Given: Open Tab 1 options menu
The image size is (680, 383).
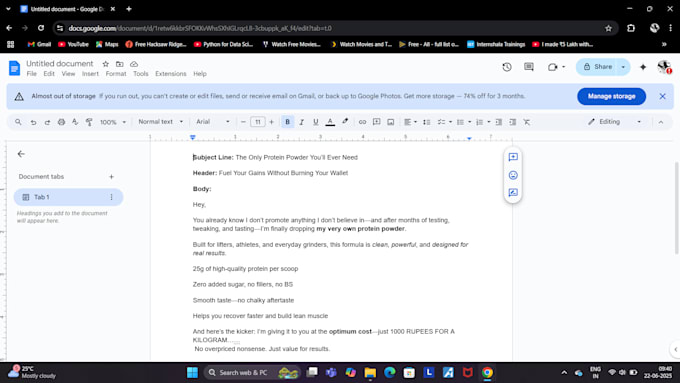Looking at the screenshot, I should [111, 197].
